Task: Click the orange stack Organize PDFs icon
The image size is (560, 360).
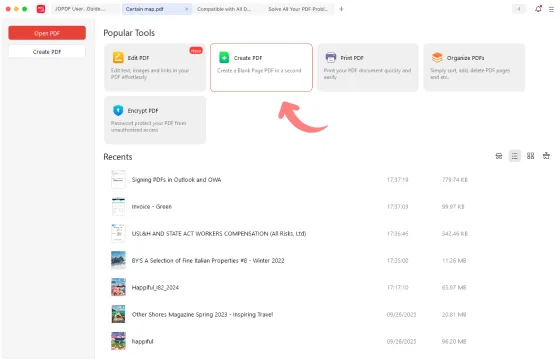Action: click(x=437, y=58)
